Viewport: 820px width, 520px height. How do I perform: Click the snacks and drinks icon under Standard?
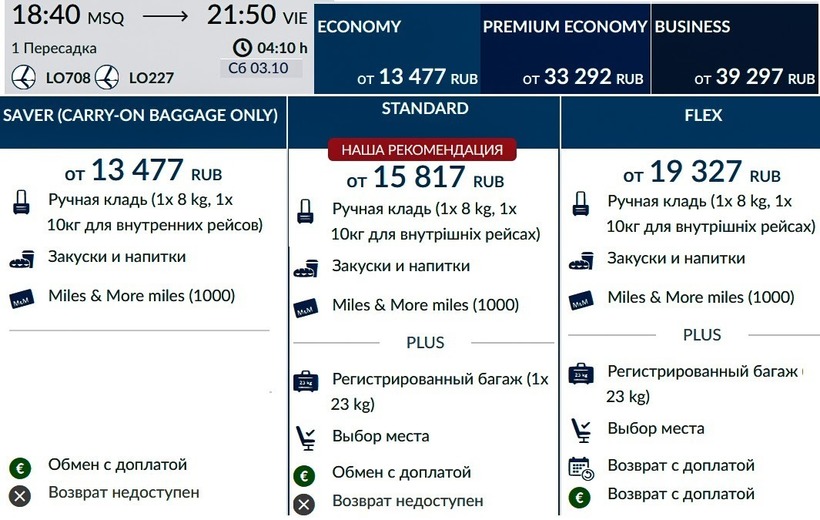click(306, 268)
